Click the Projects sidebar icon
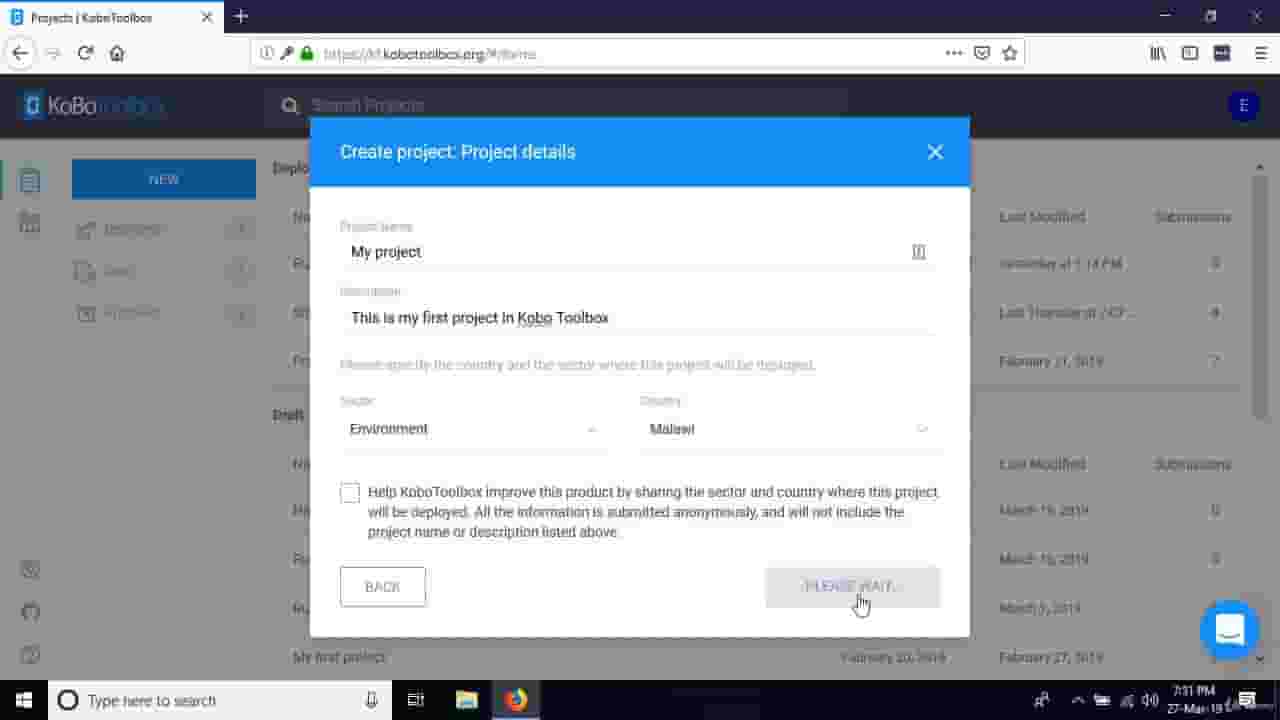 click(x=30, y=180)
